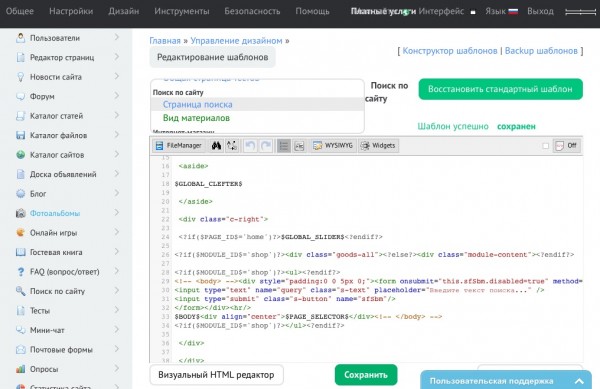Image resolution: width=600 pixels, height=389 pixels.
Task: Expand Каталог файлов chevron
Action: [117, 135]
